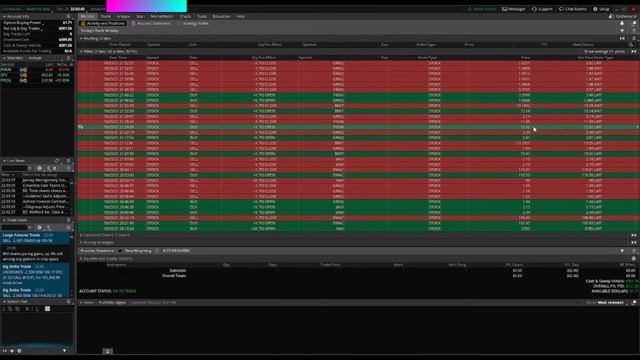
Task: Open the Education tab
Action: click(222, 16)
